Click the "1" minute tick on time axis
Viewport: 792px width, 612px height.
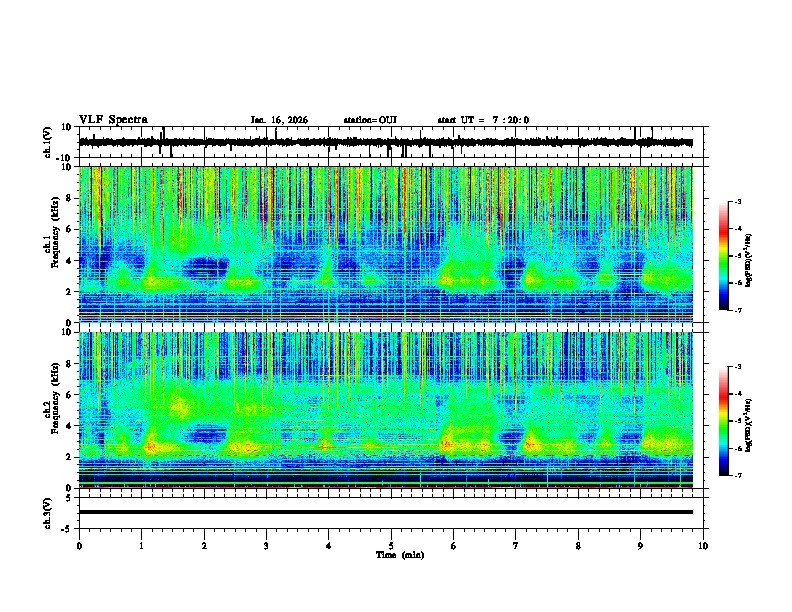(141, 546)
